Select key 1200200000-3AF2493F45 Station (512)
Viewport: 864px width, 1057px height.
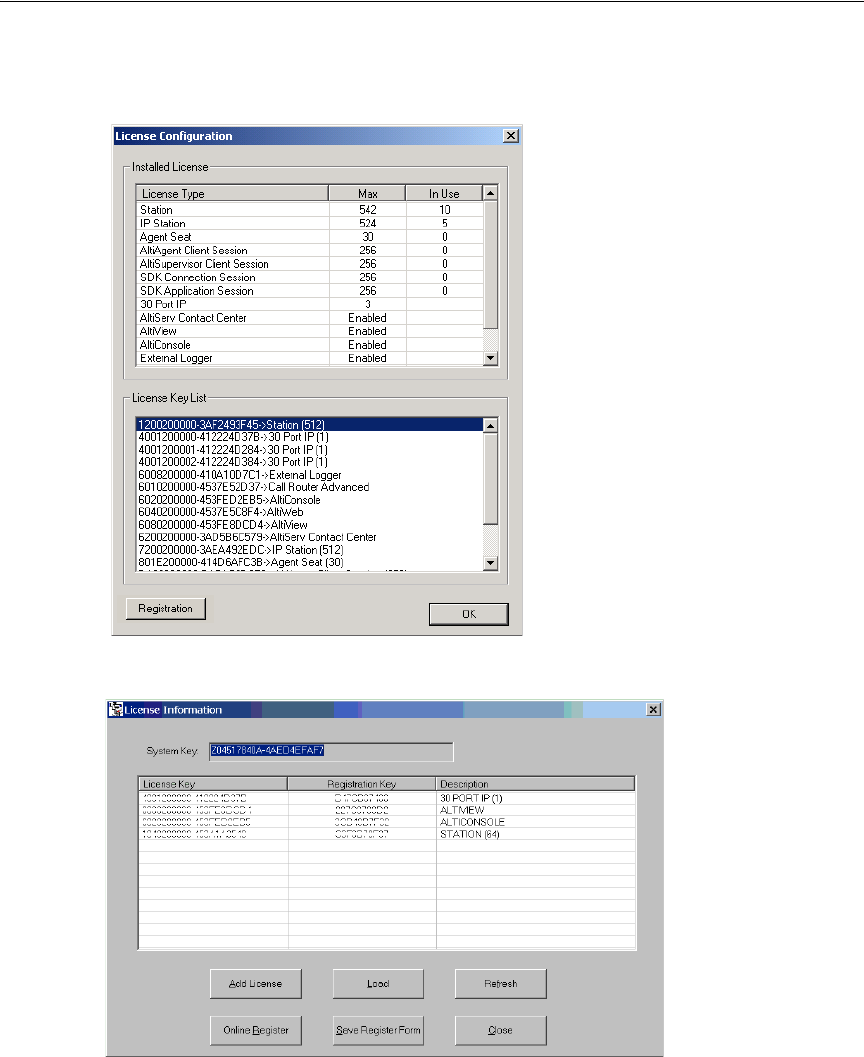[x=310, y=425]
